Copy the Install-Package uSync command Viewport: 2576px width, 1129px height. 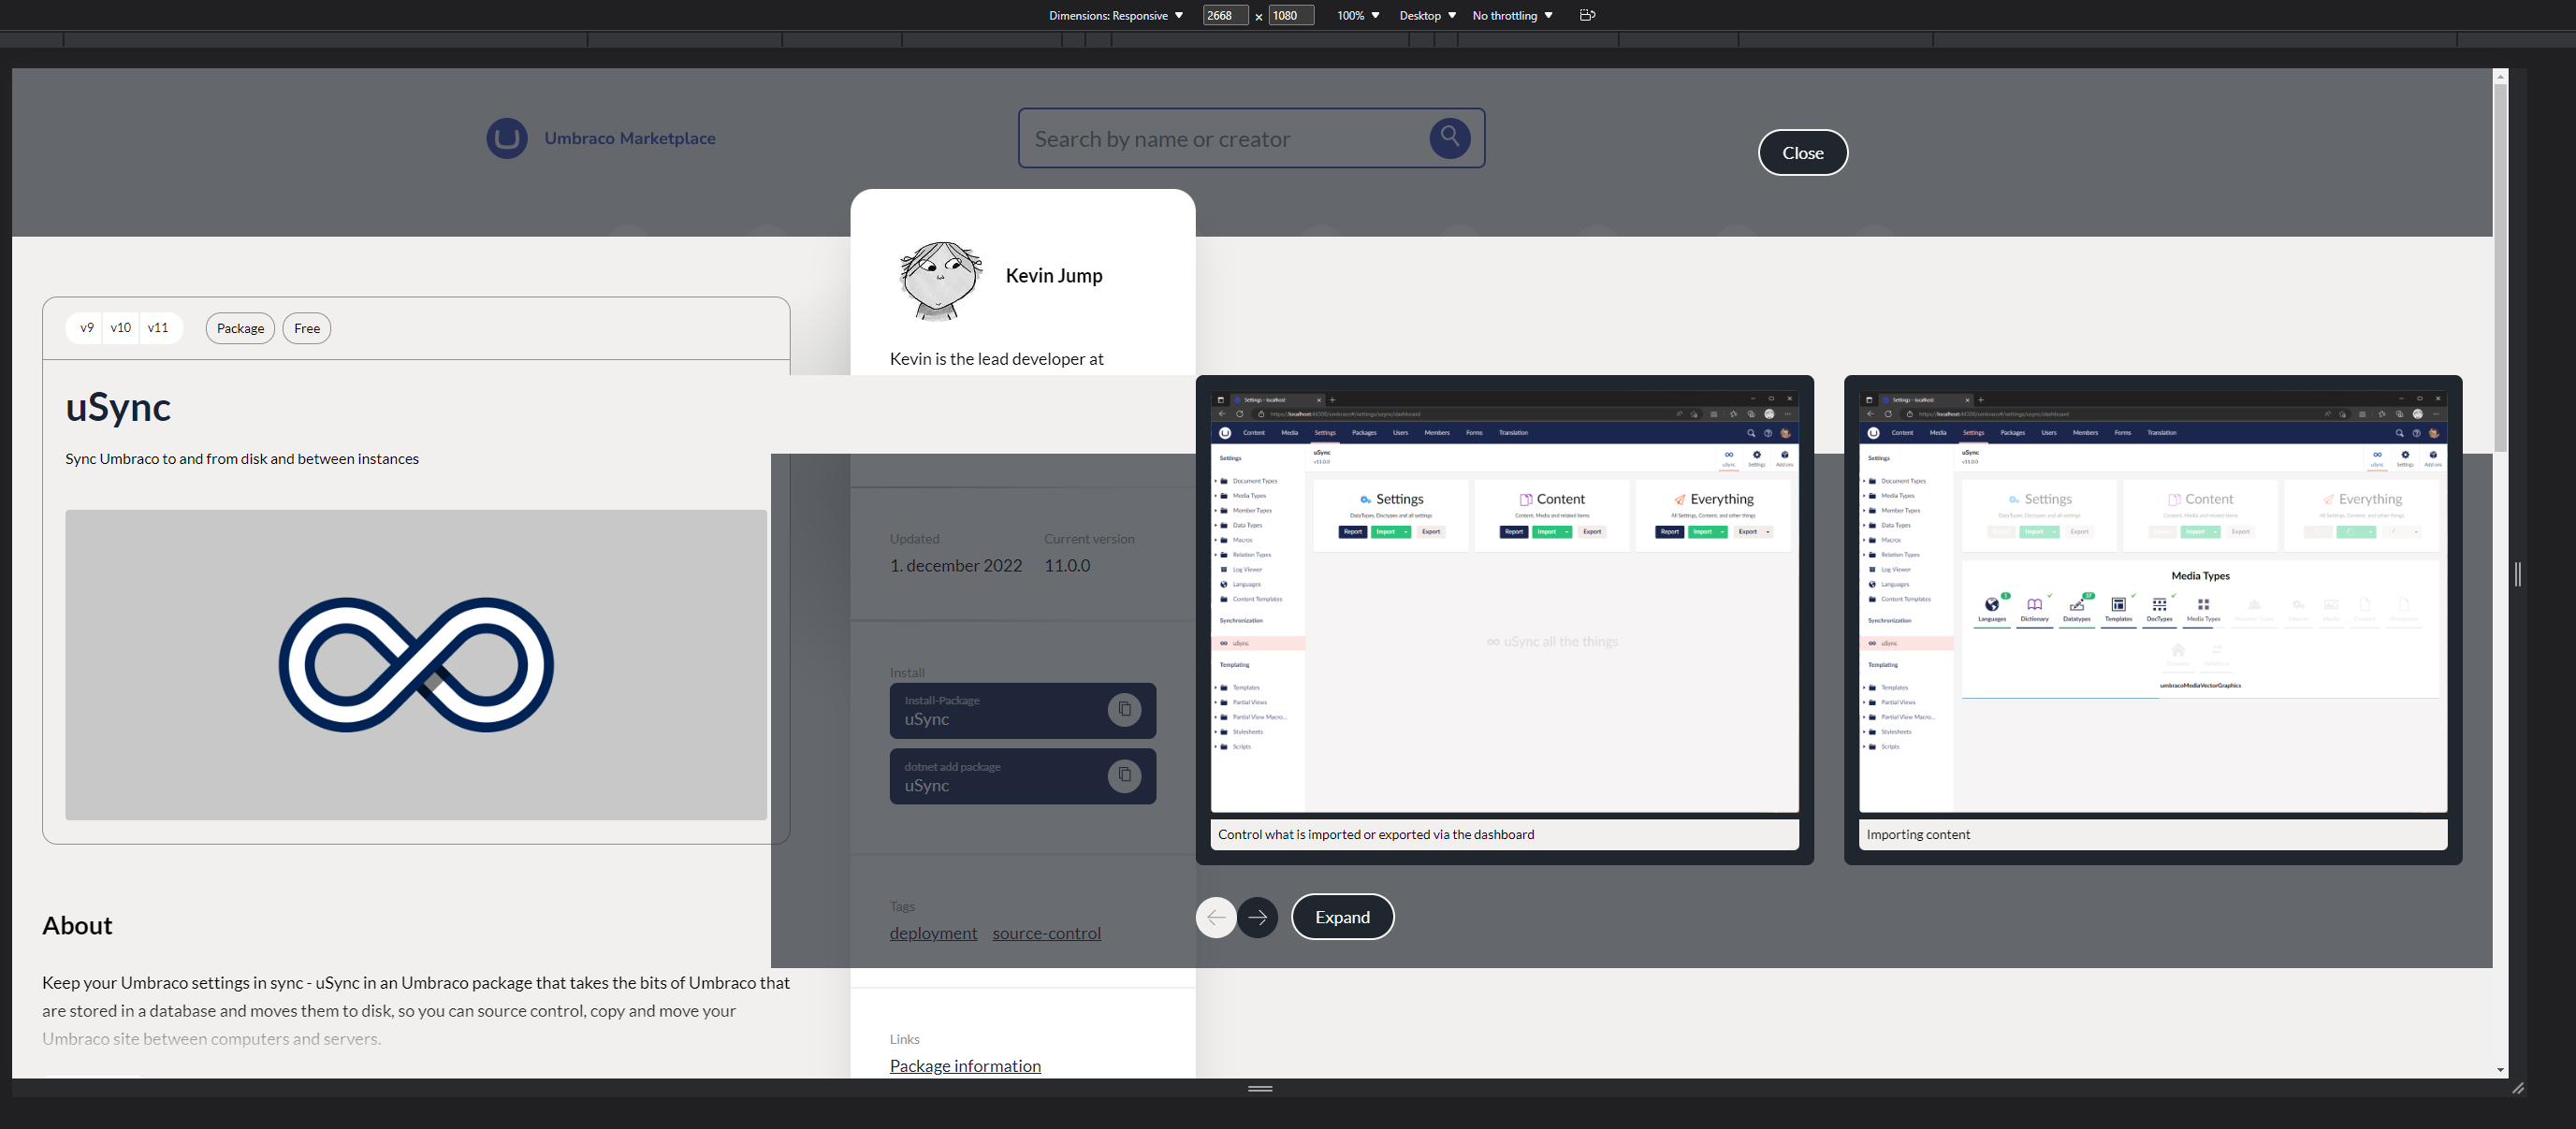click(x=1125, y=709)
